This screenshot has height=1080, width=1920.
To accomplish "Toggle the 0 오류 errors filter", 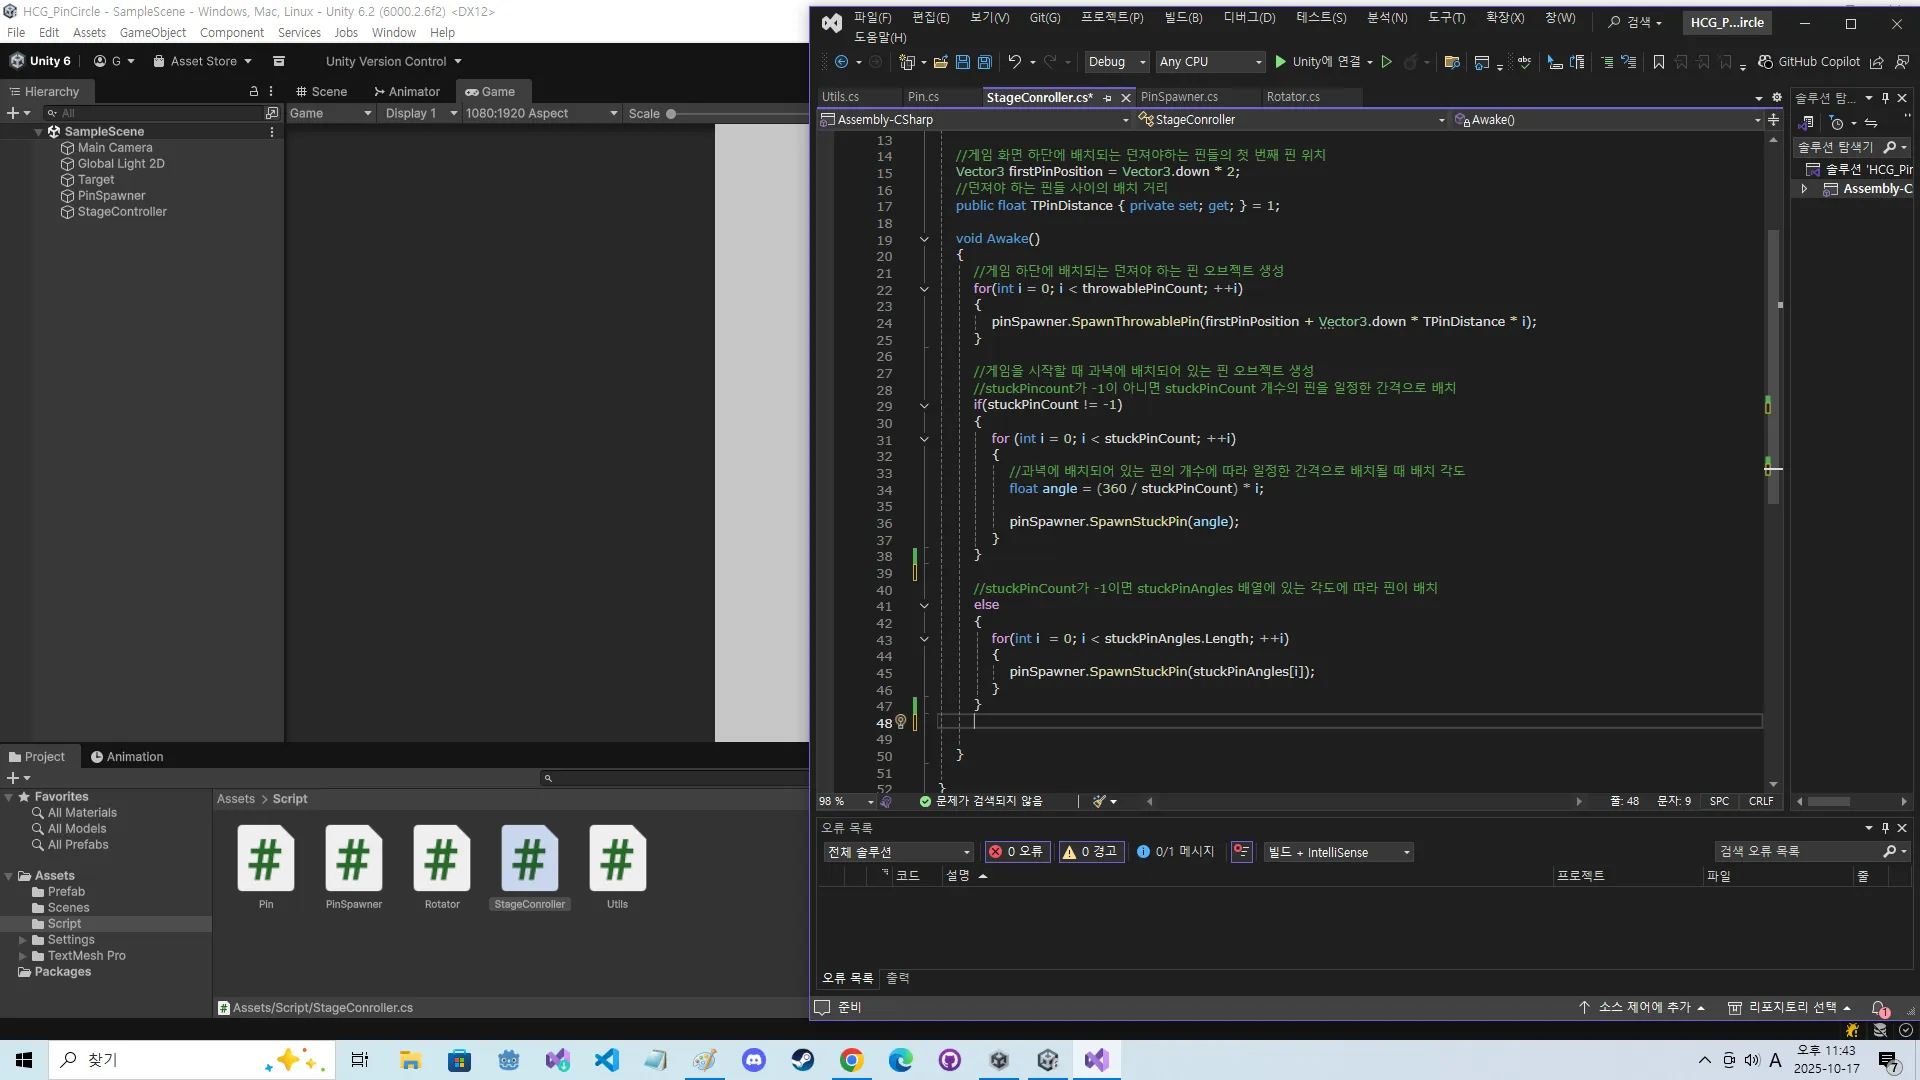I will (1016, 852).
